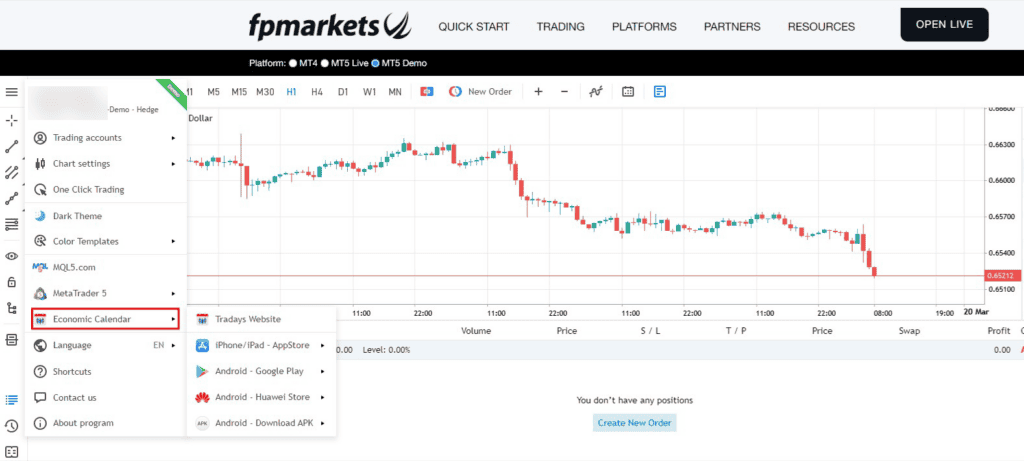Click the fpmarkets logo
Screen dimensions: 1024x461
[330, 26]
